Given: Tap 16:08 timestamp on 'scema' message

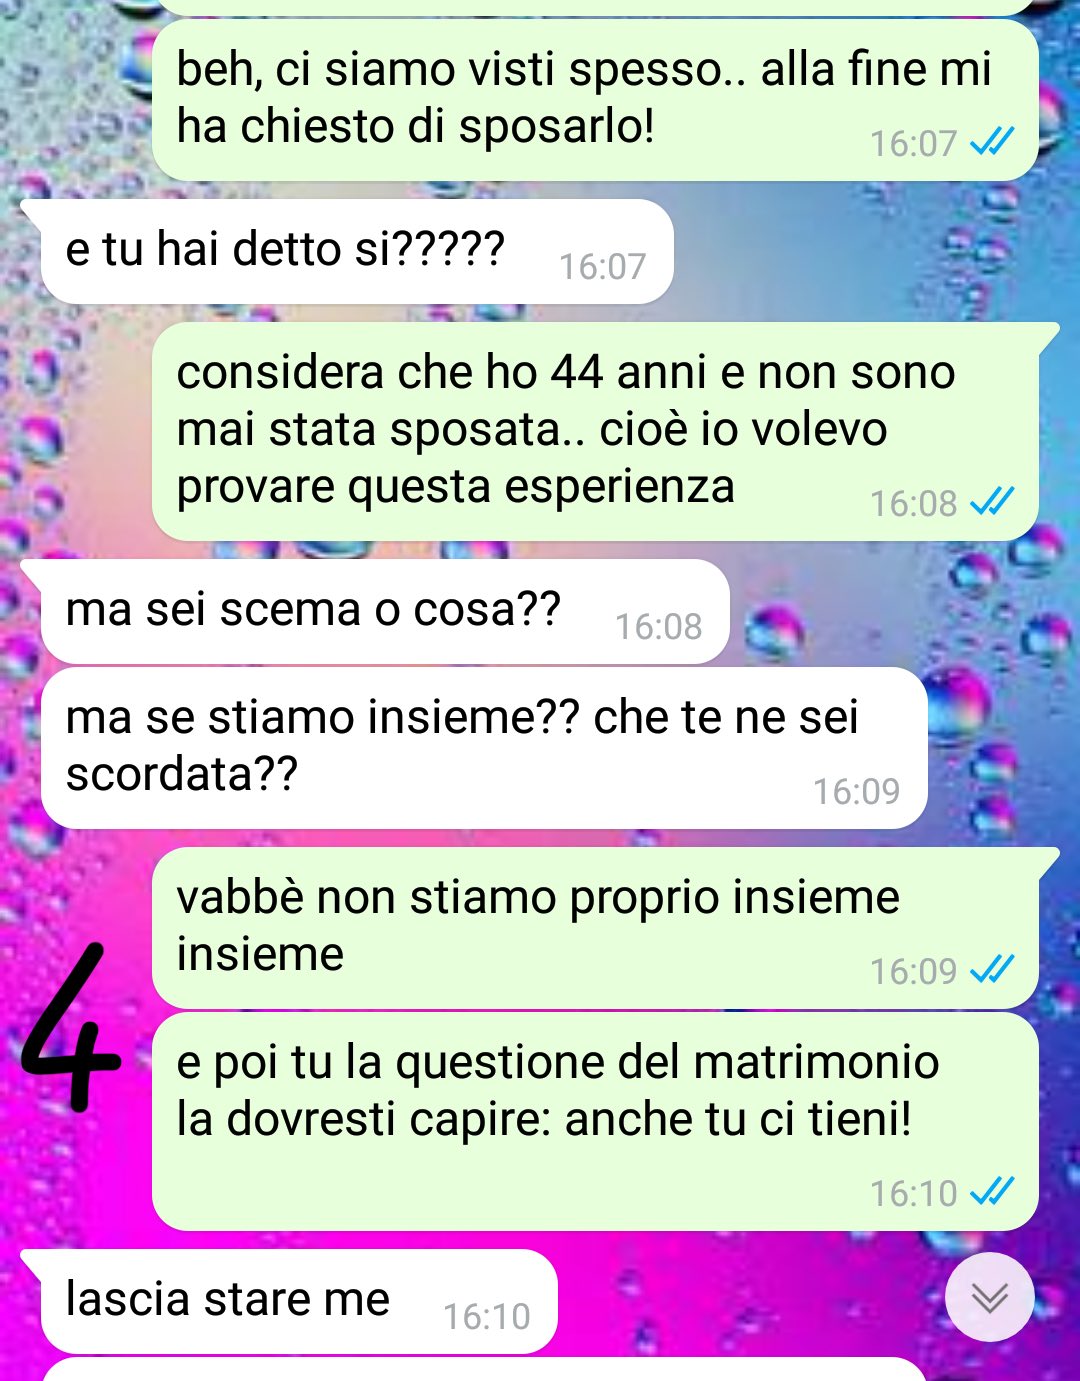Looking at the screenshot, I should pos(658,627).
